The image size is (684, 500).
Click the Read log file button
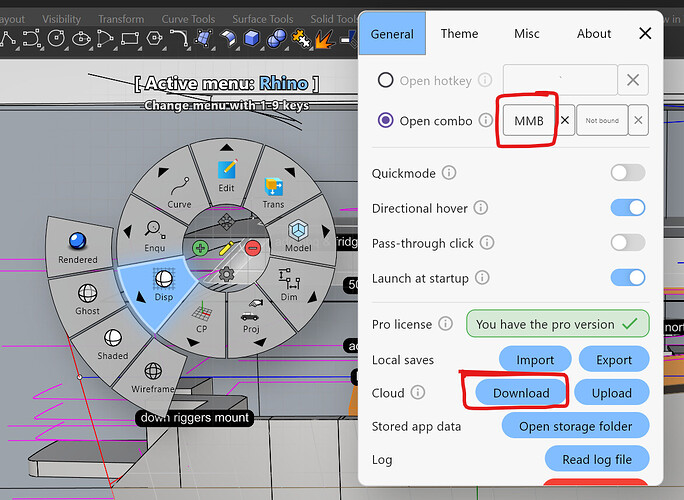(597, 459)
